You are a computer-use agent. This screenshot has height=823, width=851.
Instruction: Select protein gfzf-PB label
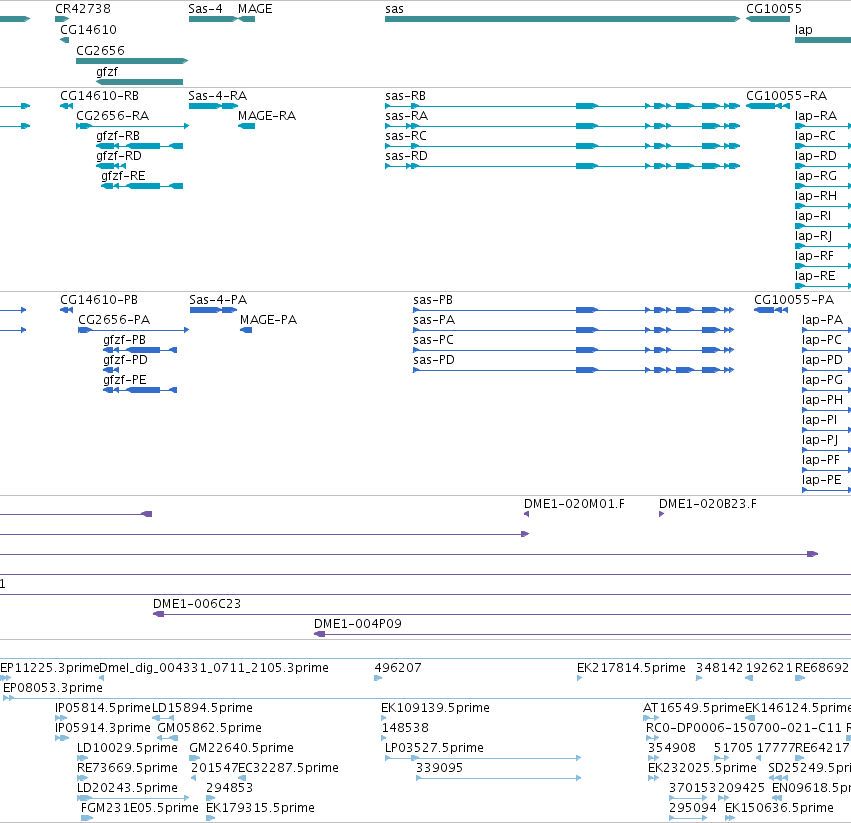(x=124, y=340)
